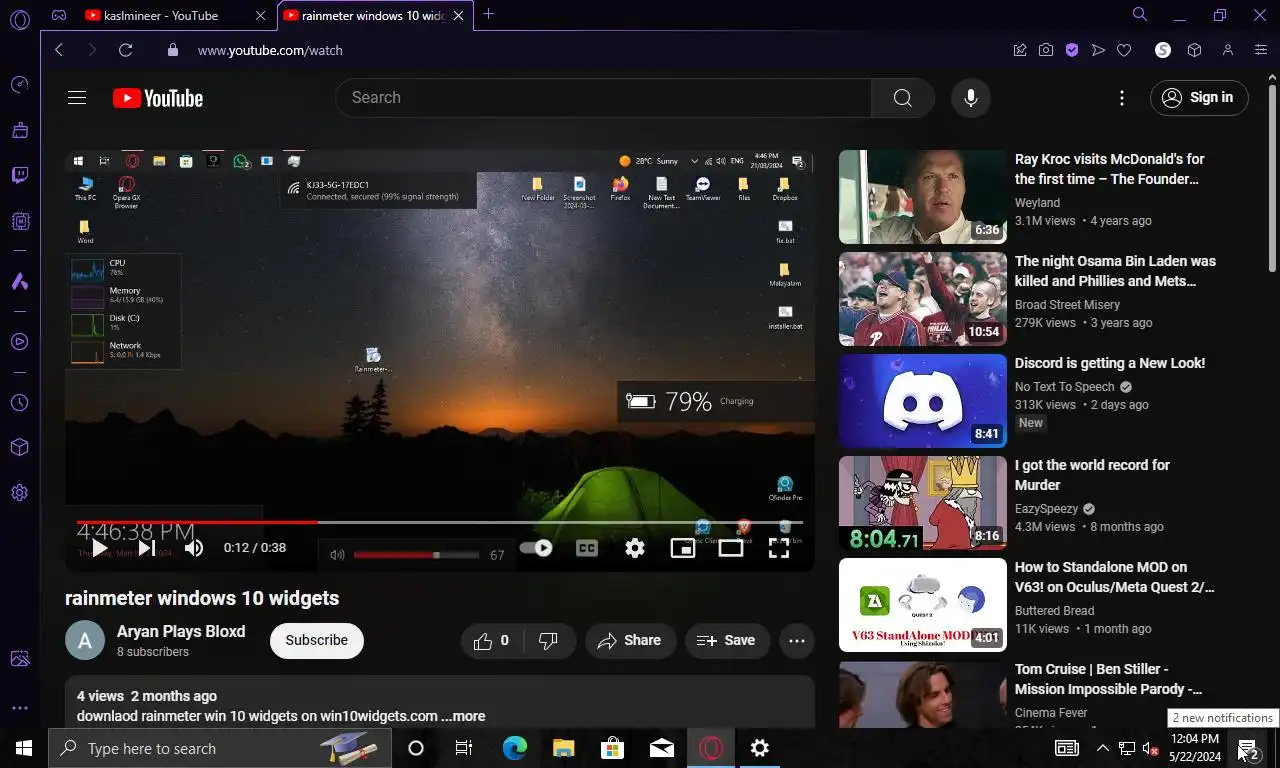1280x768 pixels.
Task: Enter full screen mode
Action: (x=779, y=548)
